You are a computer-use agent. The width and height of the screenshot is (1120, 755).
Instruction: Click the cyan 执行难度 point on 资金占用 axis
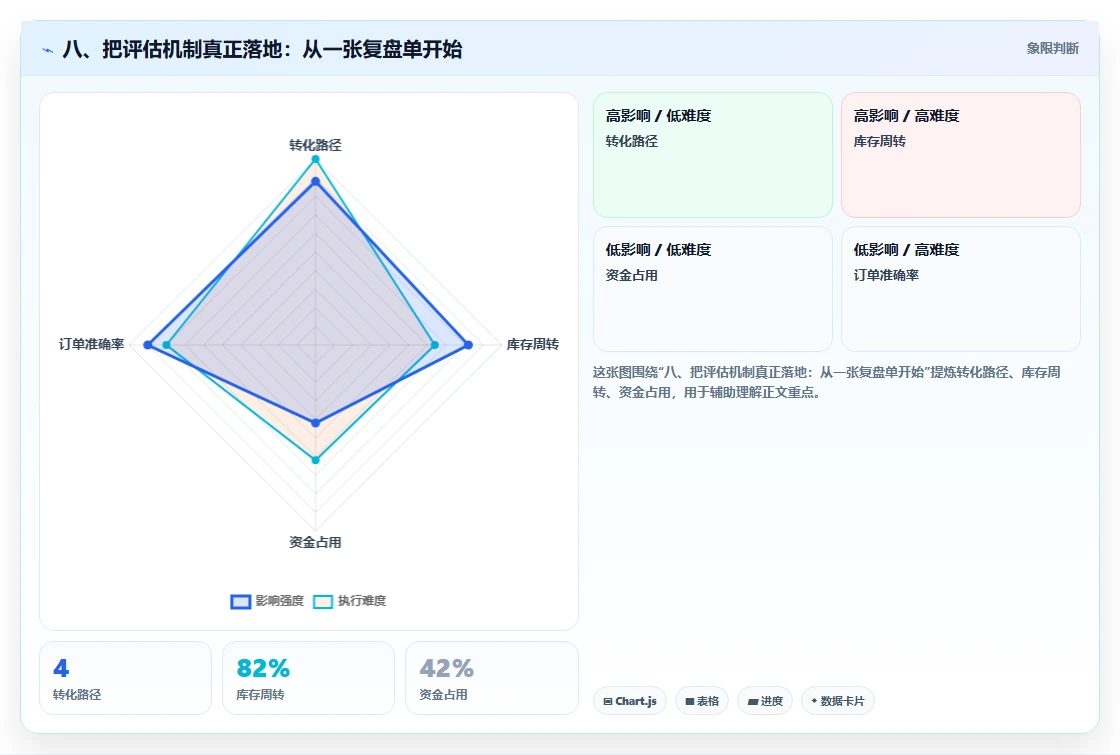tap(315, 460)
